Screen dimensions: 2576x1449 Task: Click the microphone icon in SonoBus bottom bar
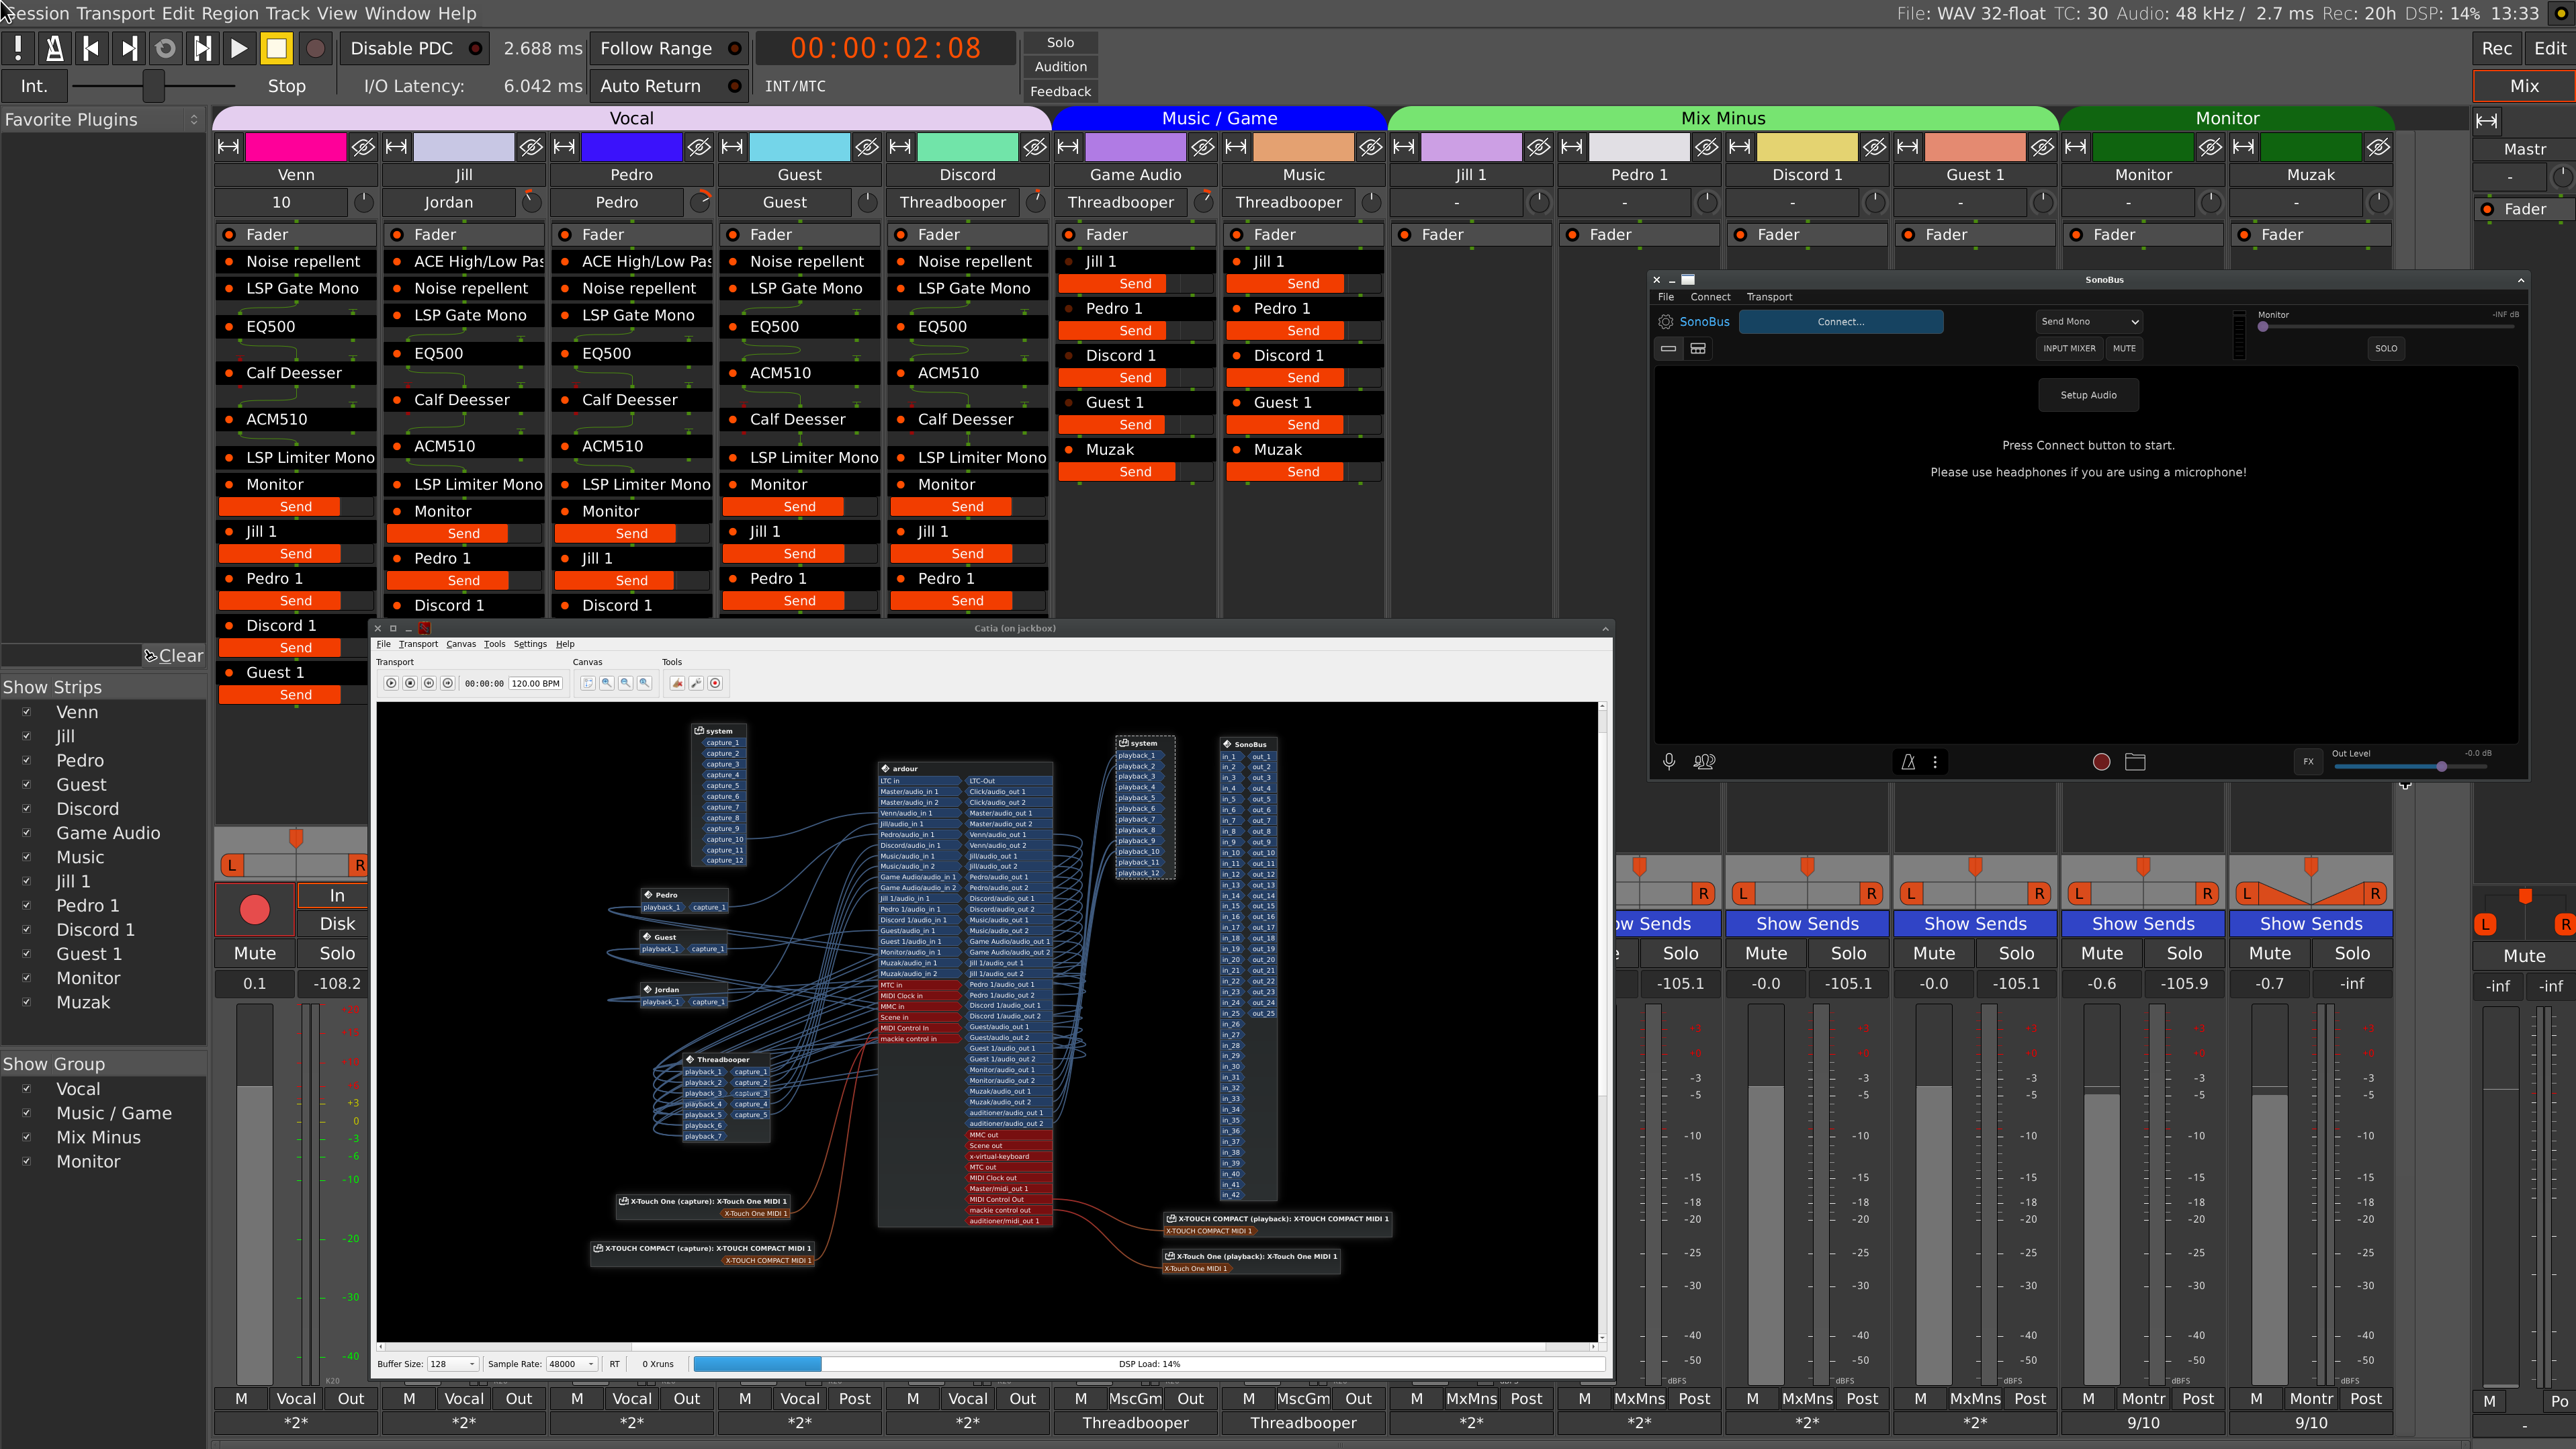click(1669, 761)
